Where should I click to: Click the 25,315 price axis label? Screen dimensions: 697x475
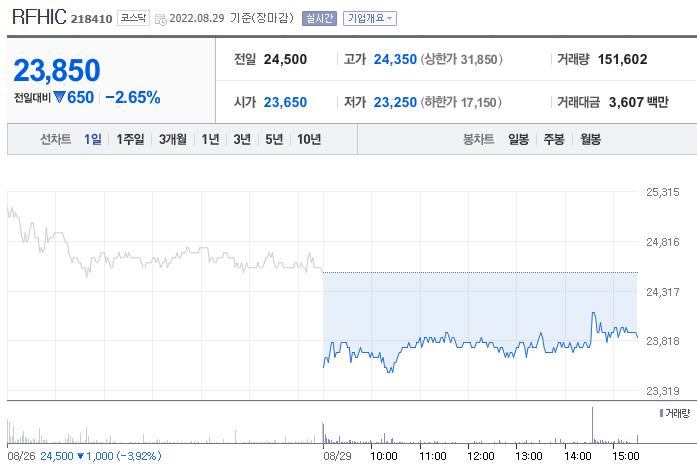663,192
